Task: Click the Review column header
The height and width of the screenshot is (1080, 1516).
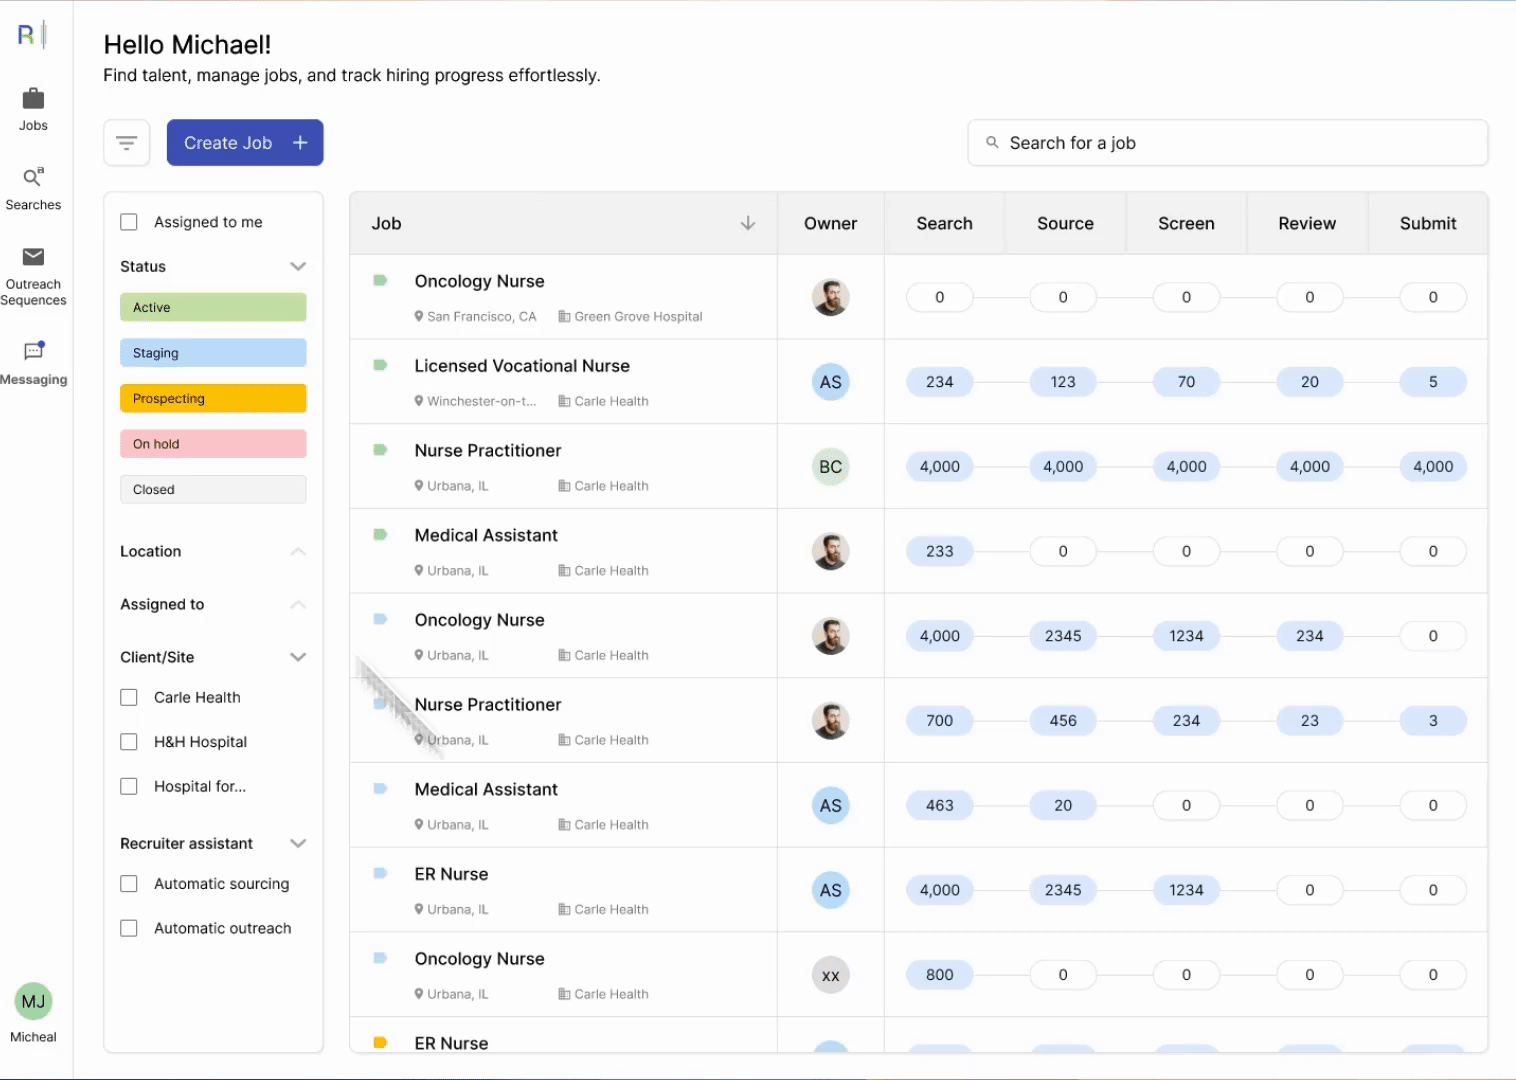Action: click(x=1306, y=223)
